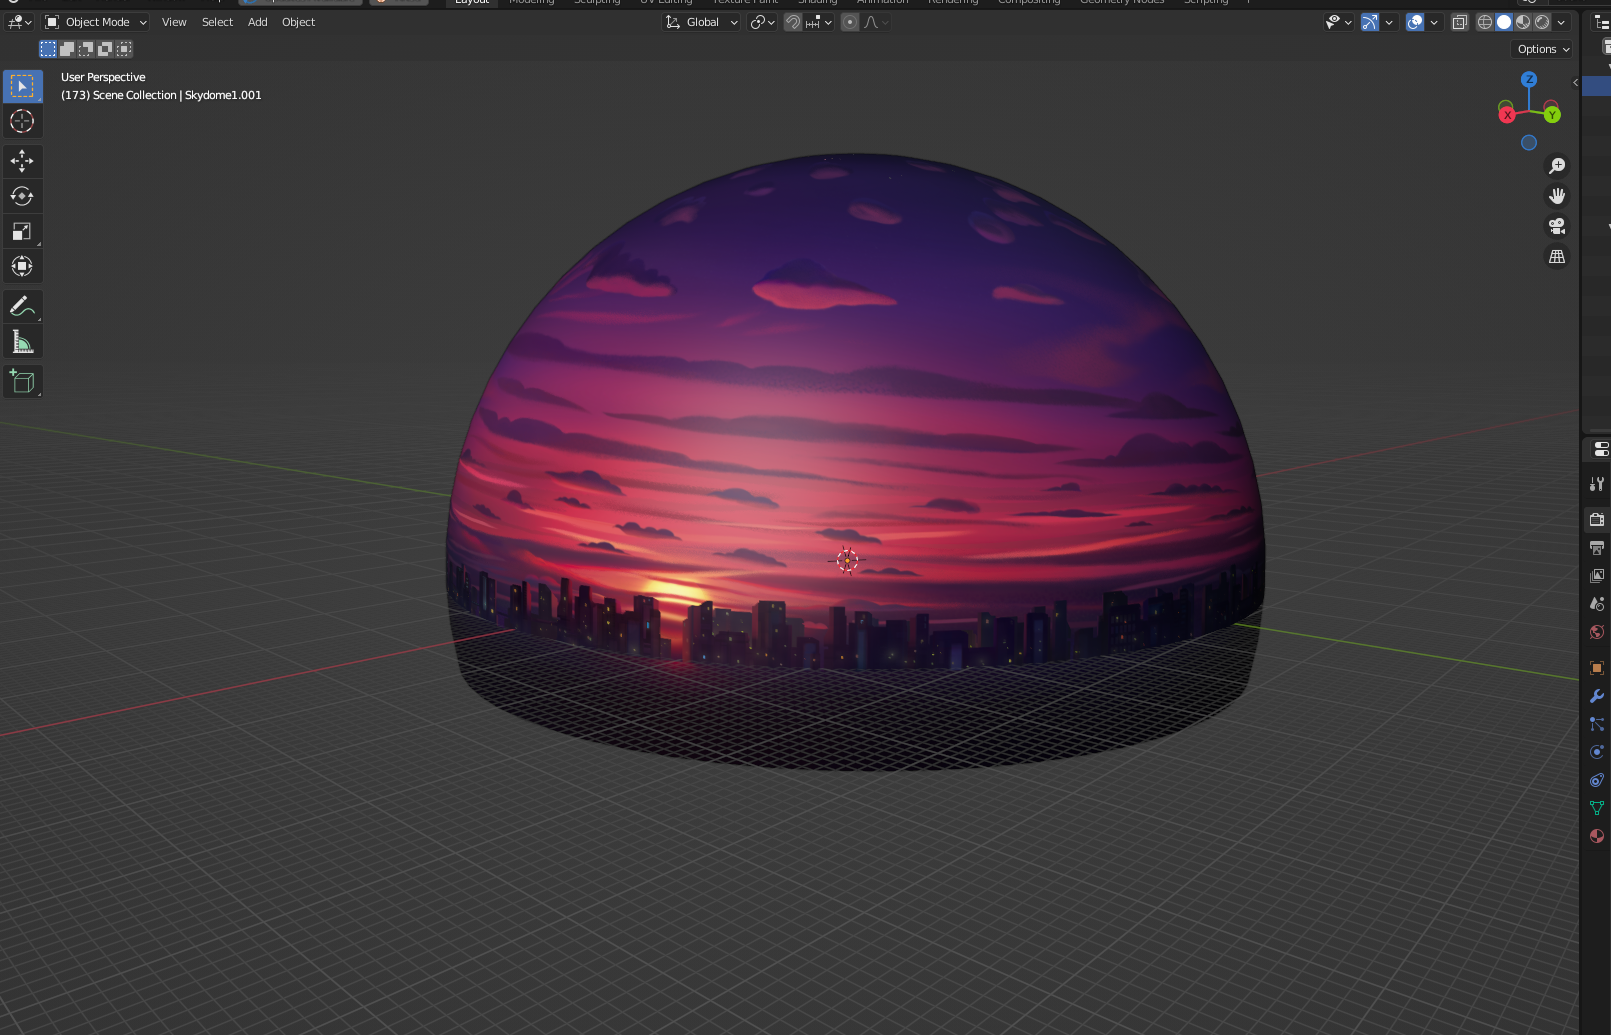
Task: Open the Object properties tab
Action: [x=1597, y=667]
